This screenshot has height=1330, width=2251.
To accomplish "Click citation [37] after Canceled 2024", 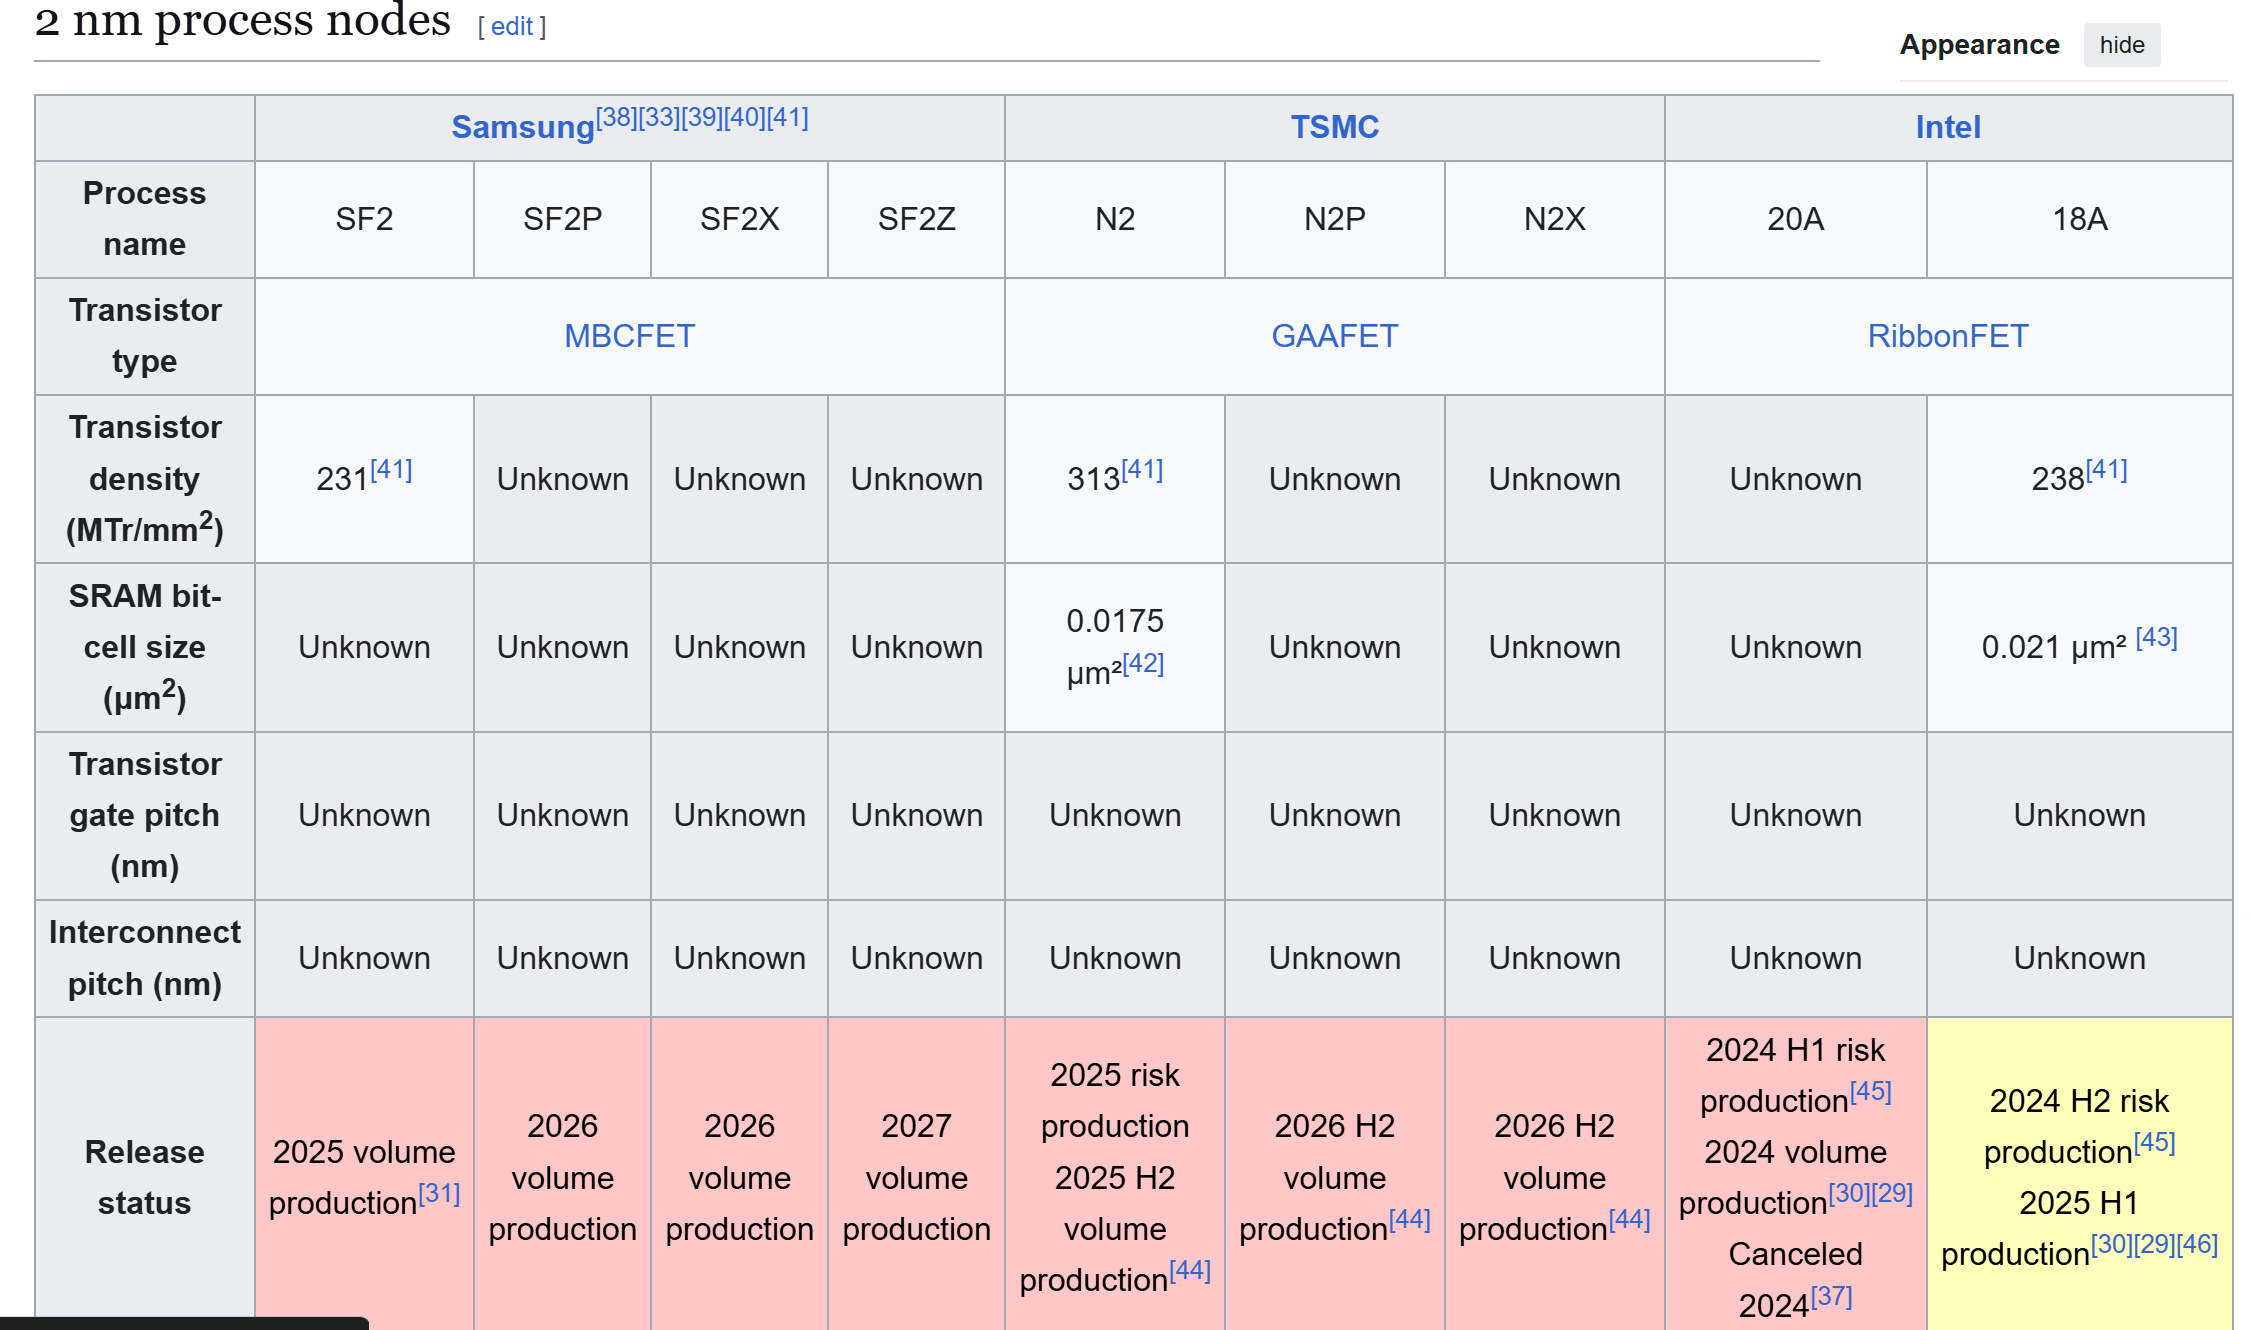I will point(1831,1297).
